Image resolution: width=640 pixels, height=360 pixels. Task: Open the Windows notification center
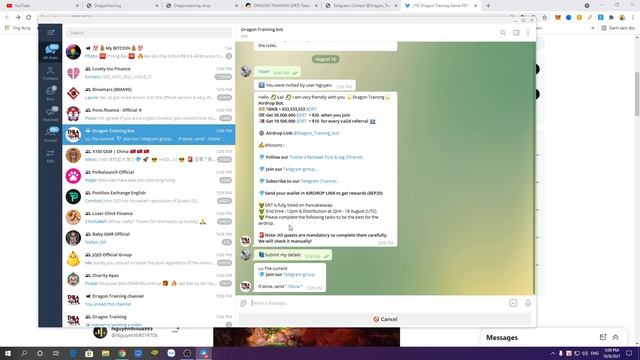629,353
